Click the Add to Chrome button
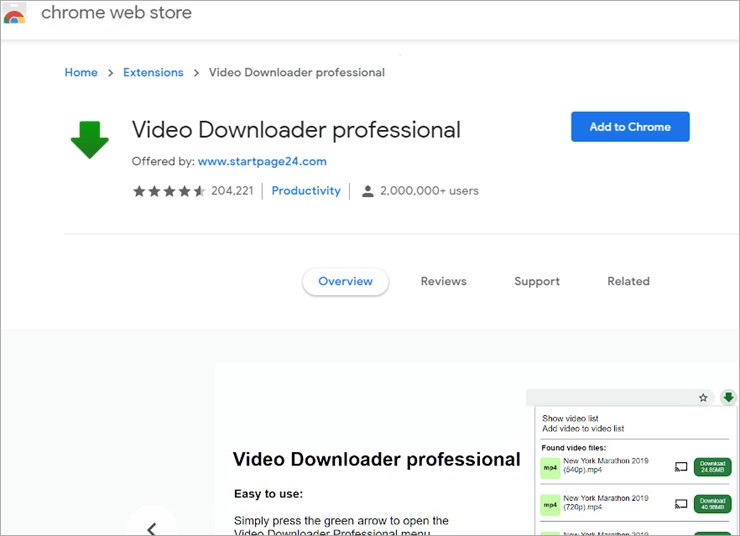The height and width of the screenshot is (536, 740). pos(630,127)
